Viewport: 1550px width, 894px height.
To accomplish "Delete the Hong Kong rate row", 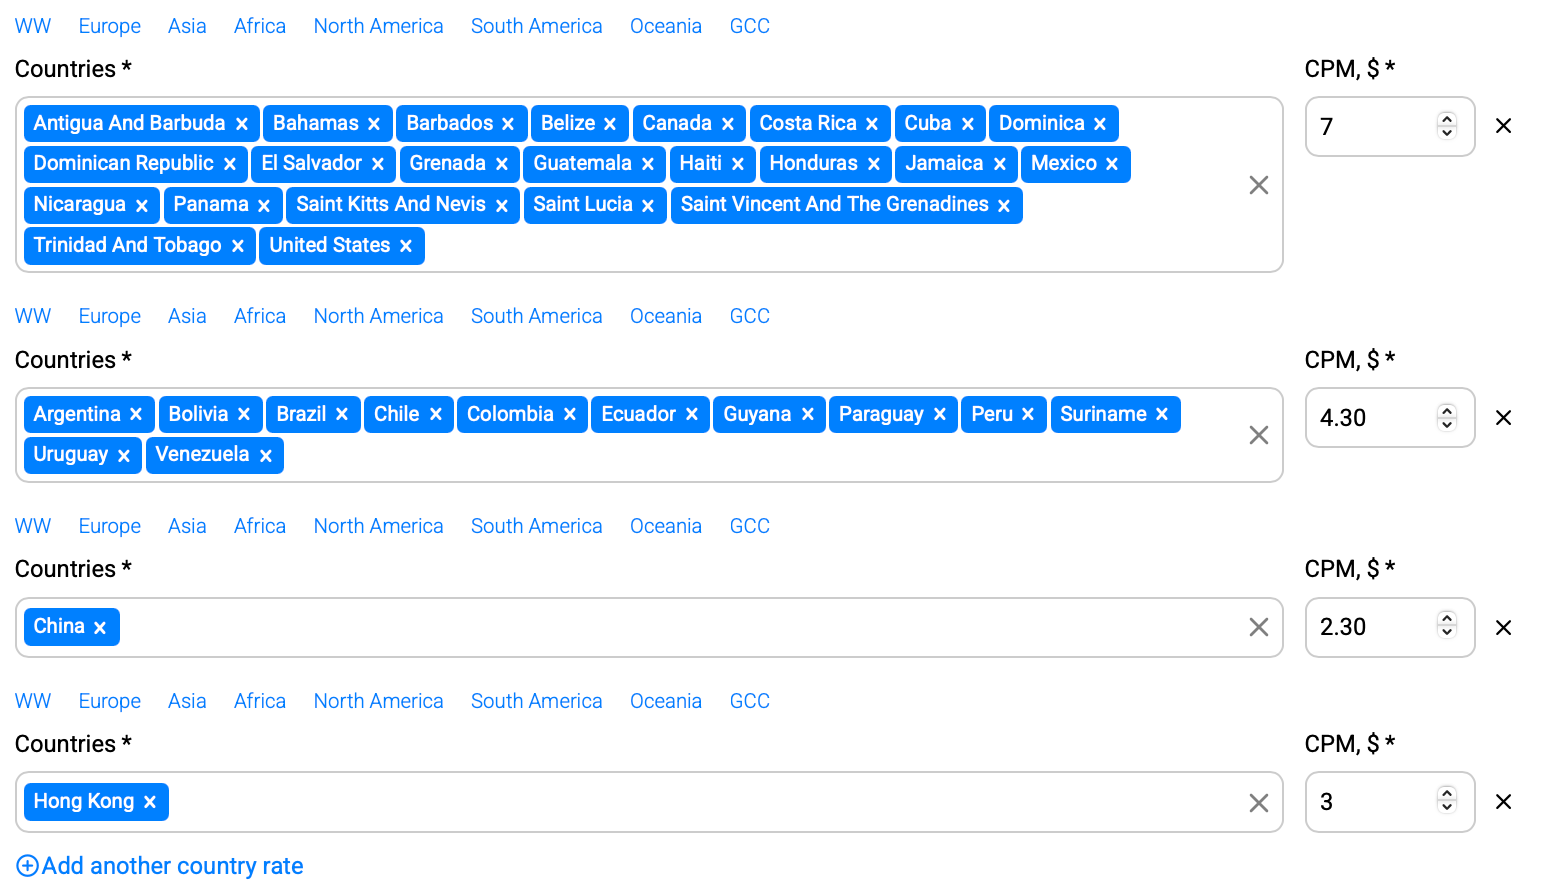I will click(1503, 802).
